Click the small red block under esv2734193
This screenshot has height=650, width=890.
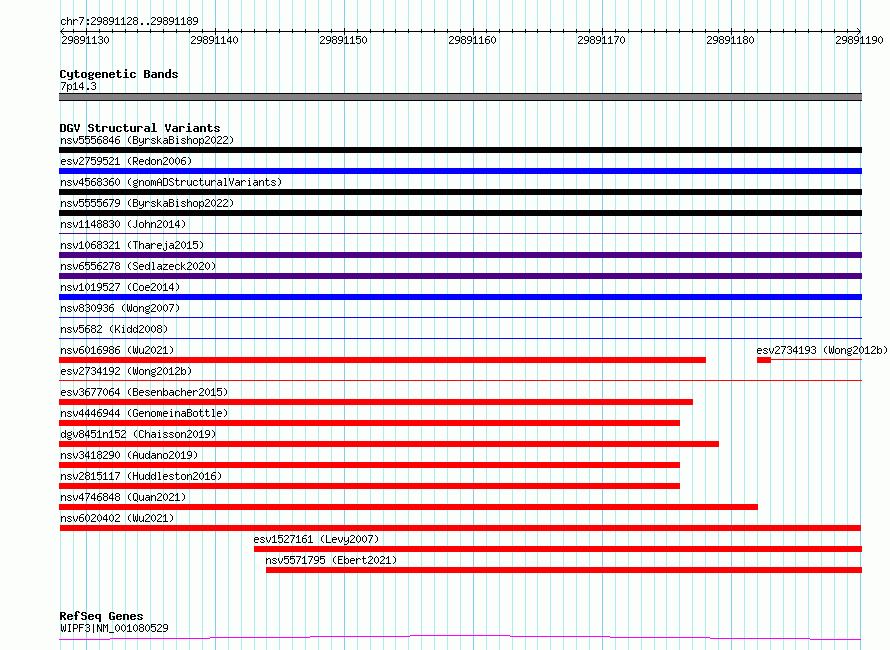click(x=764, y=360)
